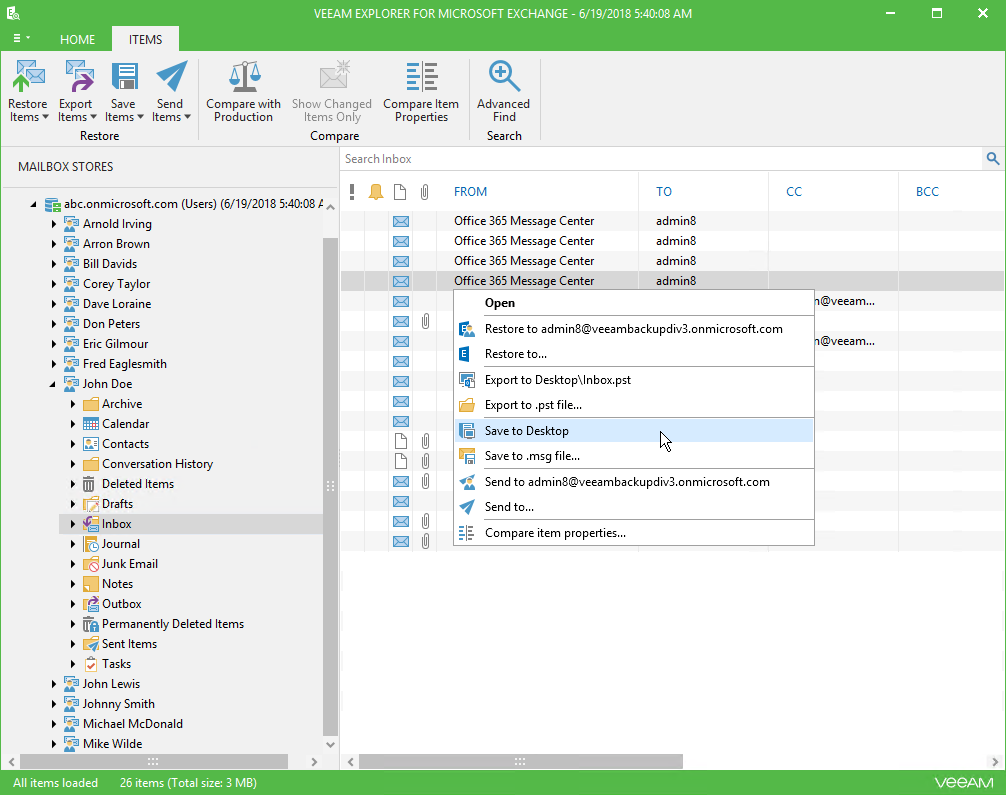Expand the Arnold Irving mailbox

pyautogui.click(x=54, y=224)
